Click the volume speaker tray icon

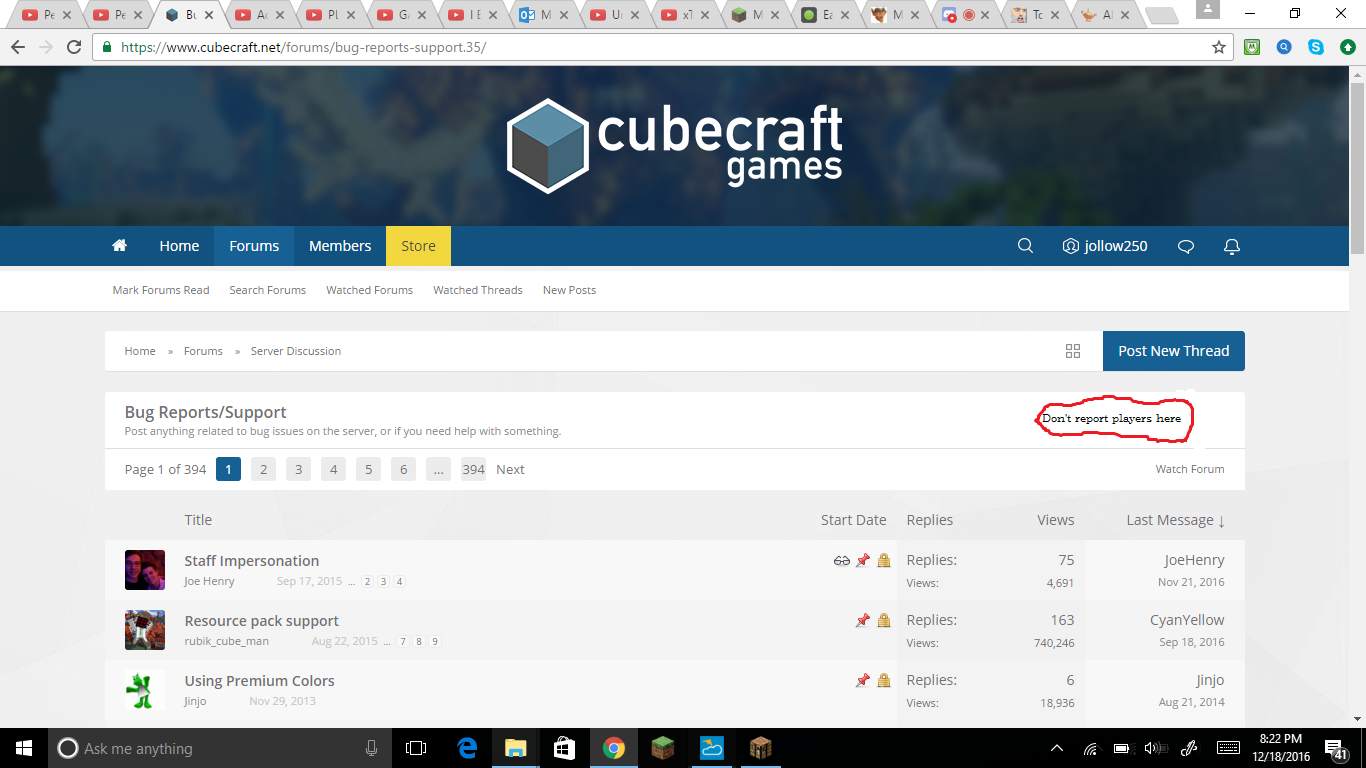(1152, 748)
